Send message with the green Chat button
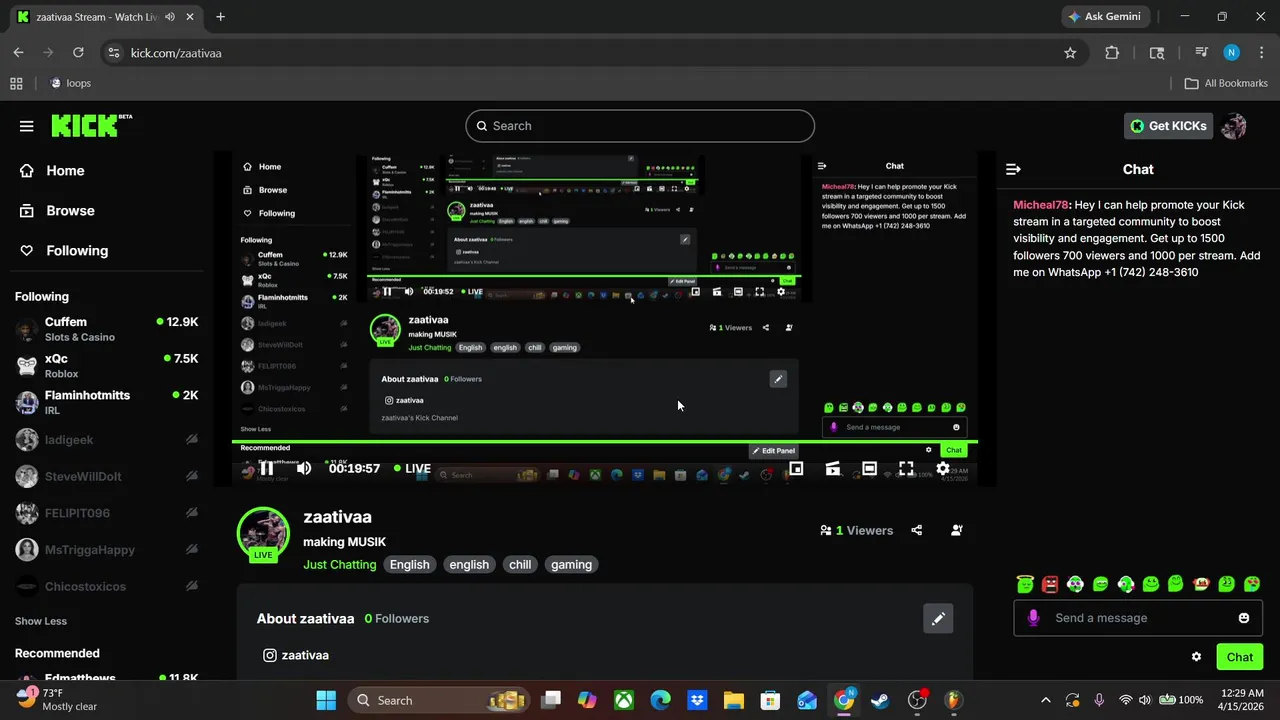The width and height of the screenshot is (1280, 720). tap(1240, 657)
